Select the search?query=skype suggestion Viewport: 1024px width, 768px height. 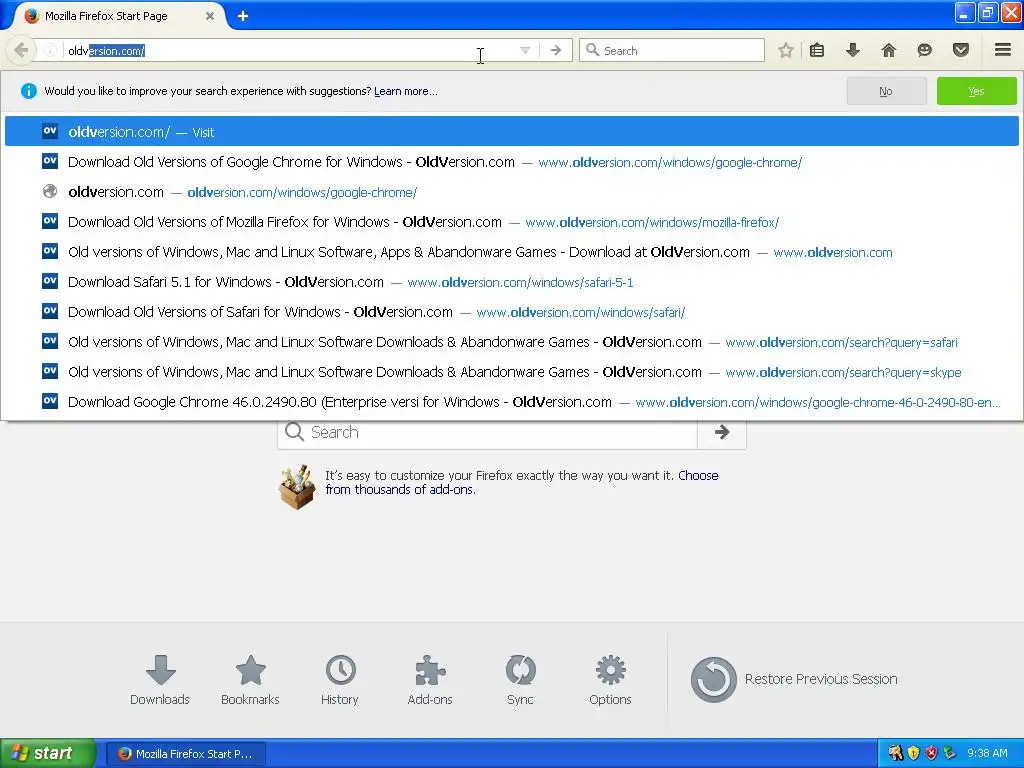511,372
